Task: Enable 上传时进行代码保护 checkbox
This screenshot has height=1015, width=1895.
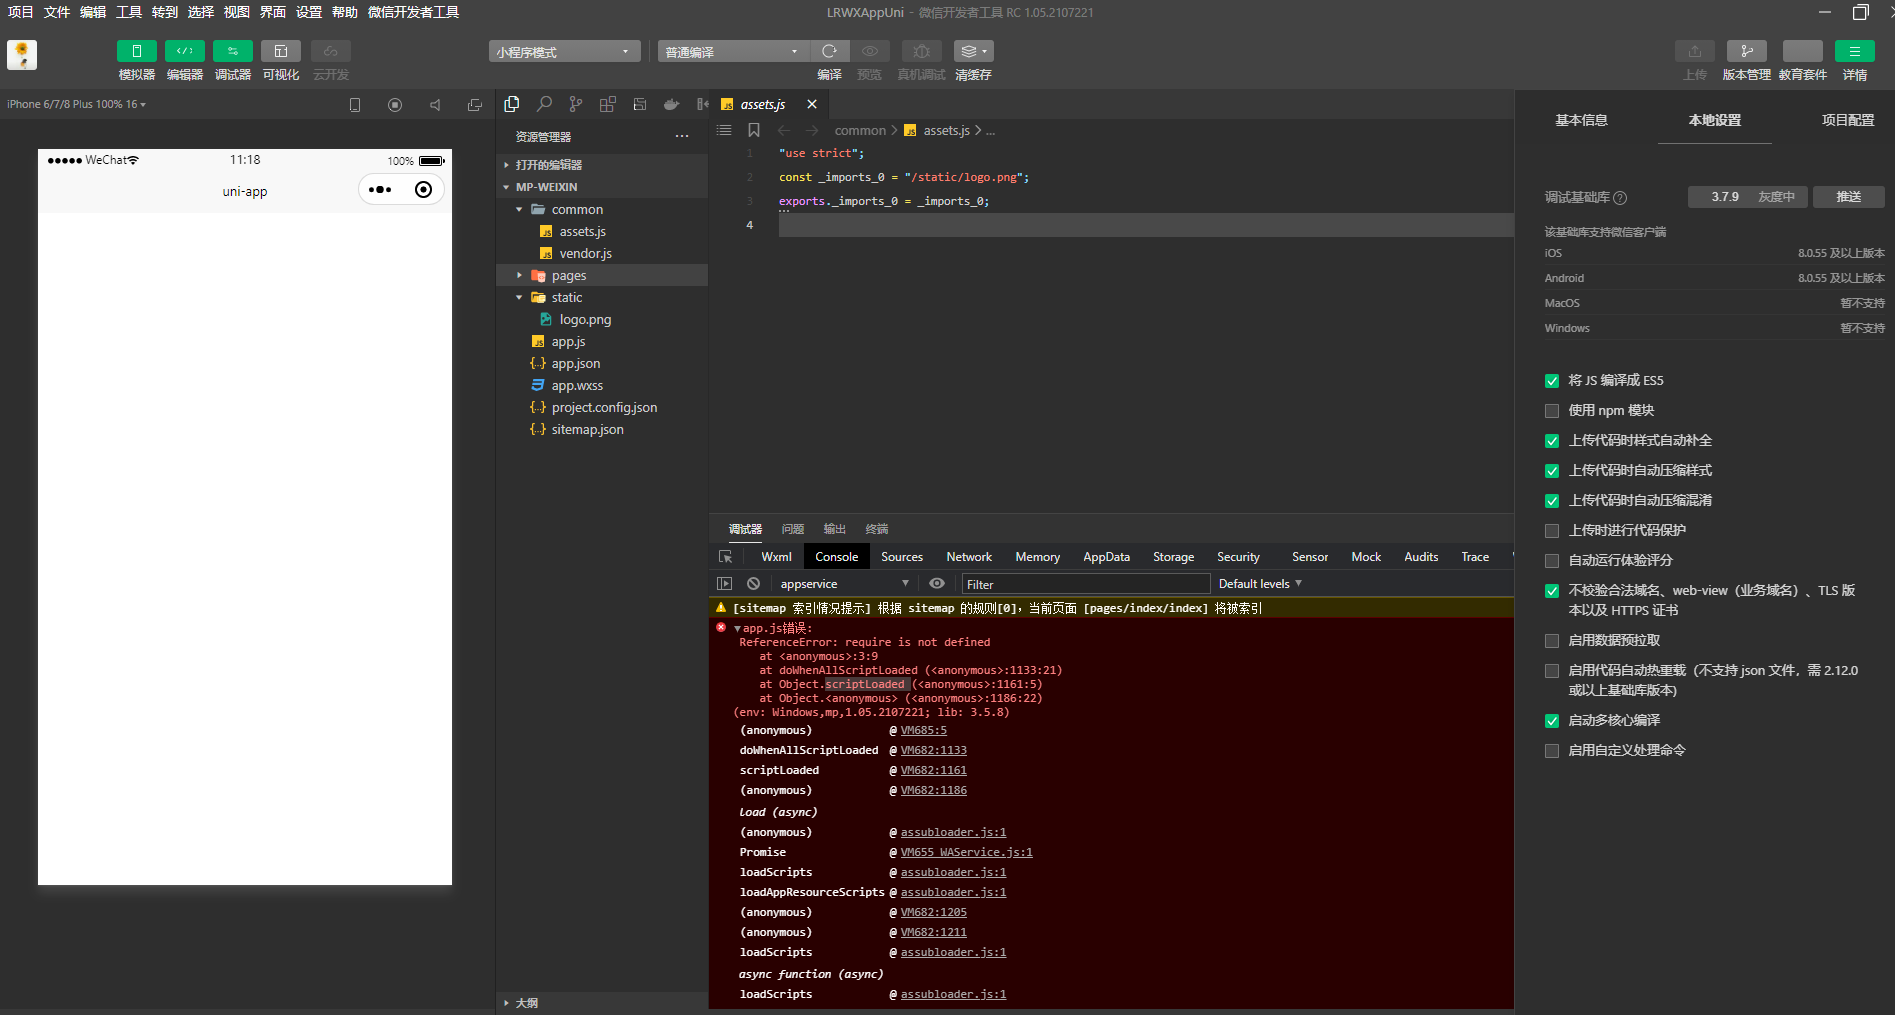Action: pos(1552,531)
